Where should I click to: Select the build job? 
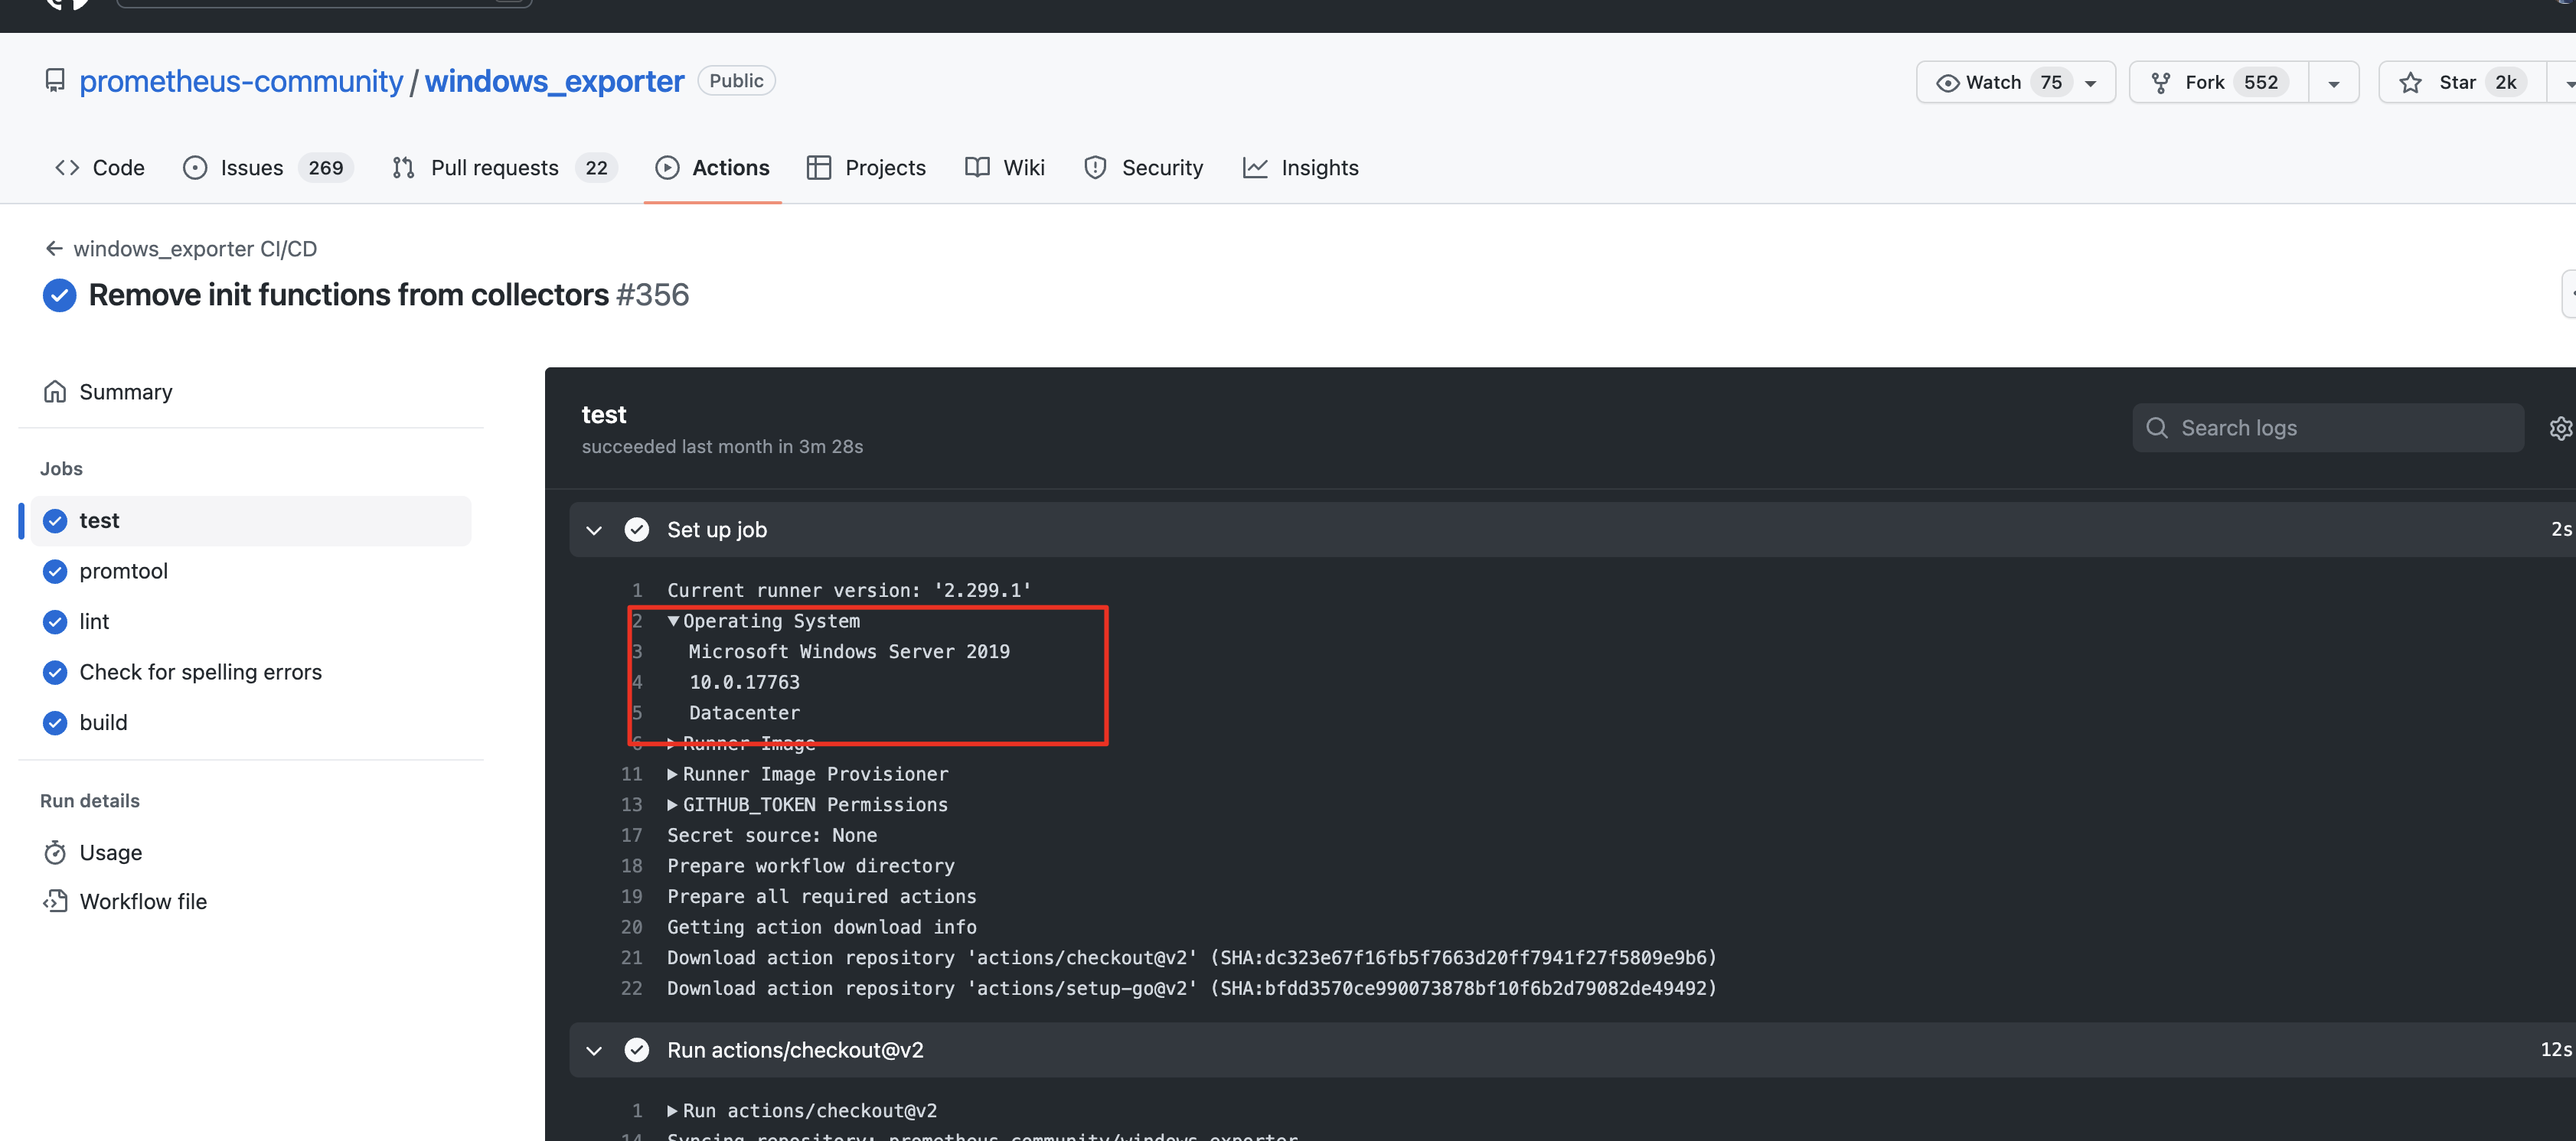point(250,722)
